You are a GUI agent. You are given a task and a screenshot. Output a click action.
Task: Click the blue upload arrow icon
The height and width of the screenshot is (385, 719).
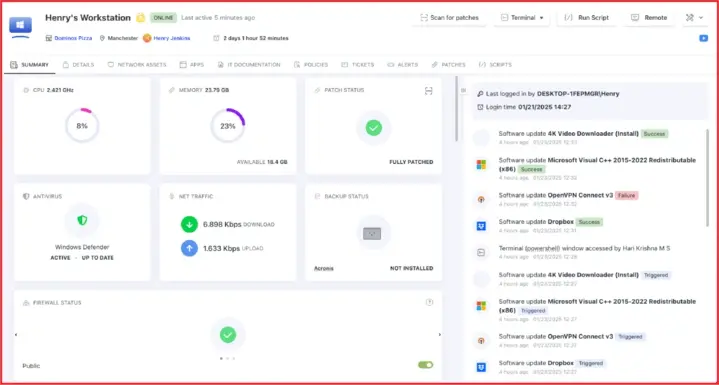point(189,248)
